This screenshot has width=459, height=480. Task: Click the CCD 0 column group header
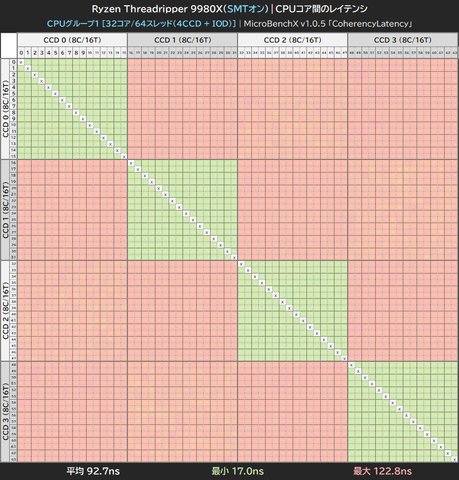coord(72,40)
